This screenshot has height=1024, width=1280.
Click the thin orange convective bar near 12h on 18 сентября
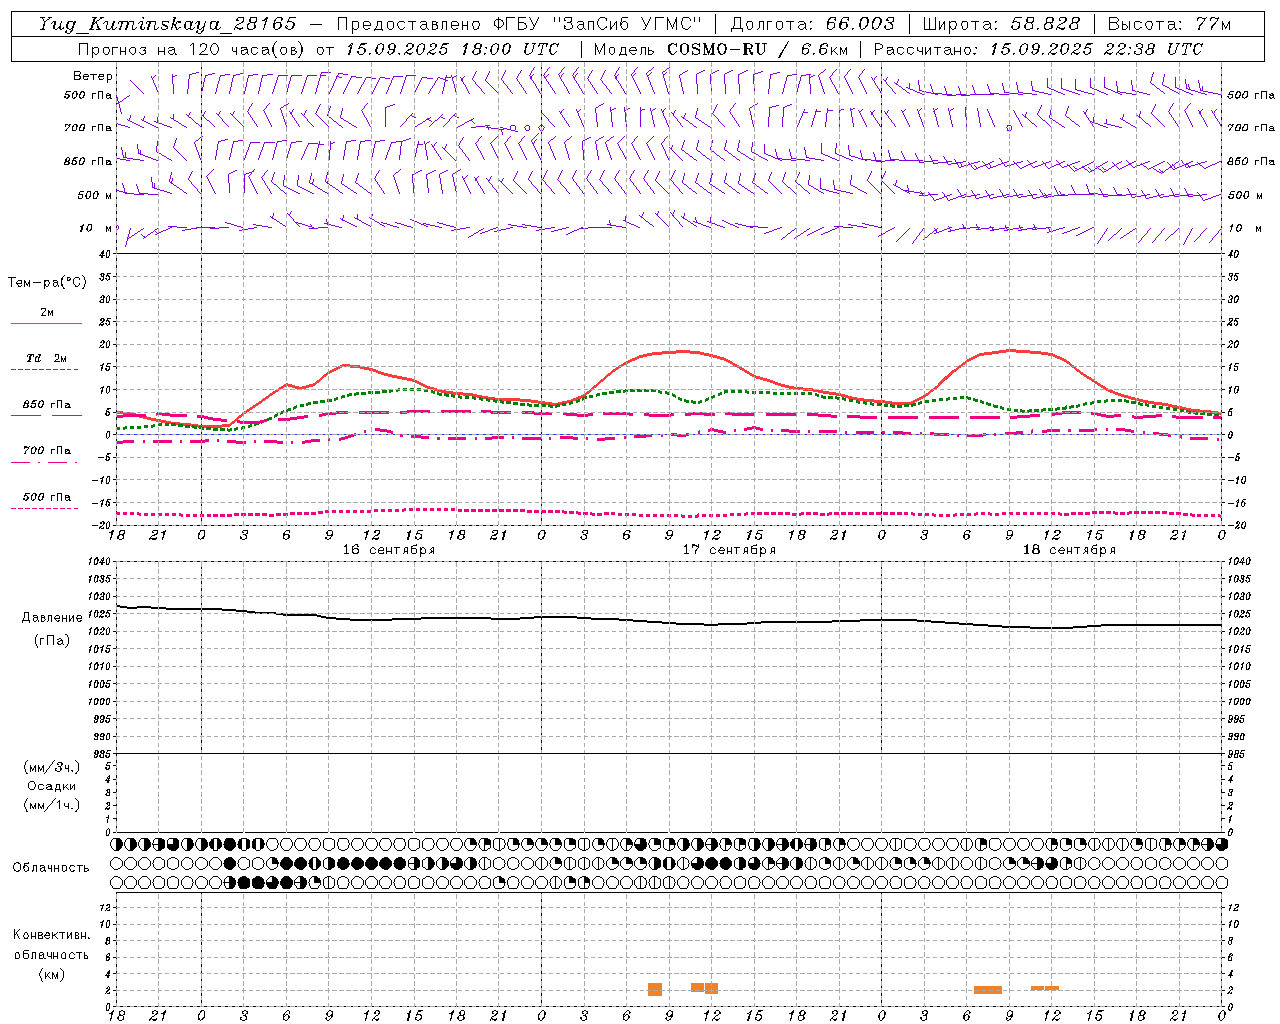pyautogui.click(x=1045, y=988)
